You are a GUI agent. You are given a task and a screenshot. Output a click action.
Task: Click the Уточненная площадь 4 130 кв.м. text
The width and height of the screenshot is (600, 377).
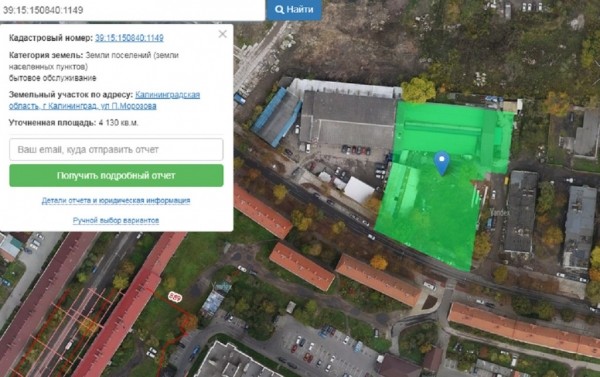(x=73, y=123)
